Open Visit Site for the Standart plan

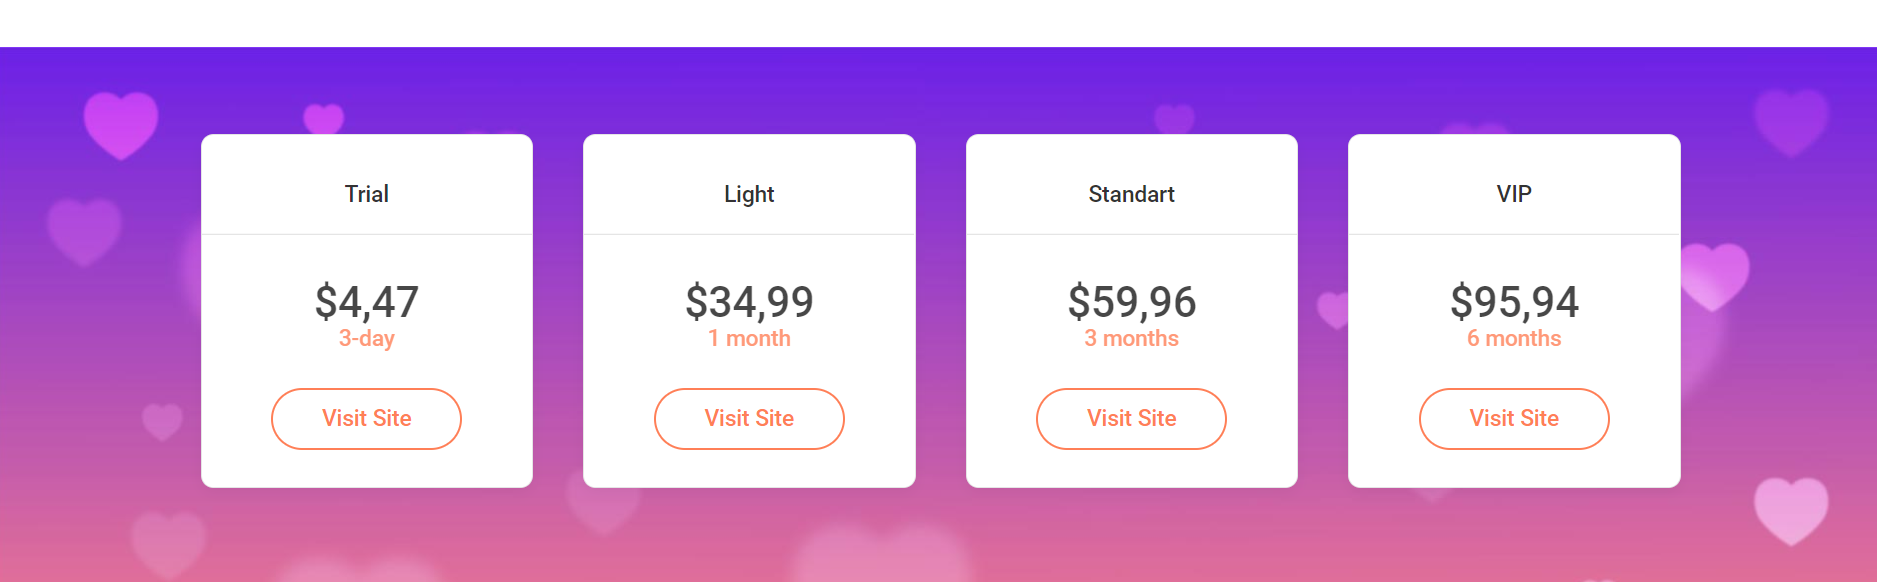[1131, 419]
